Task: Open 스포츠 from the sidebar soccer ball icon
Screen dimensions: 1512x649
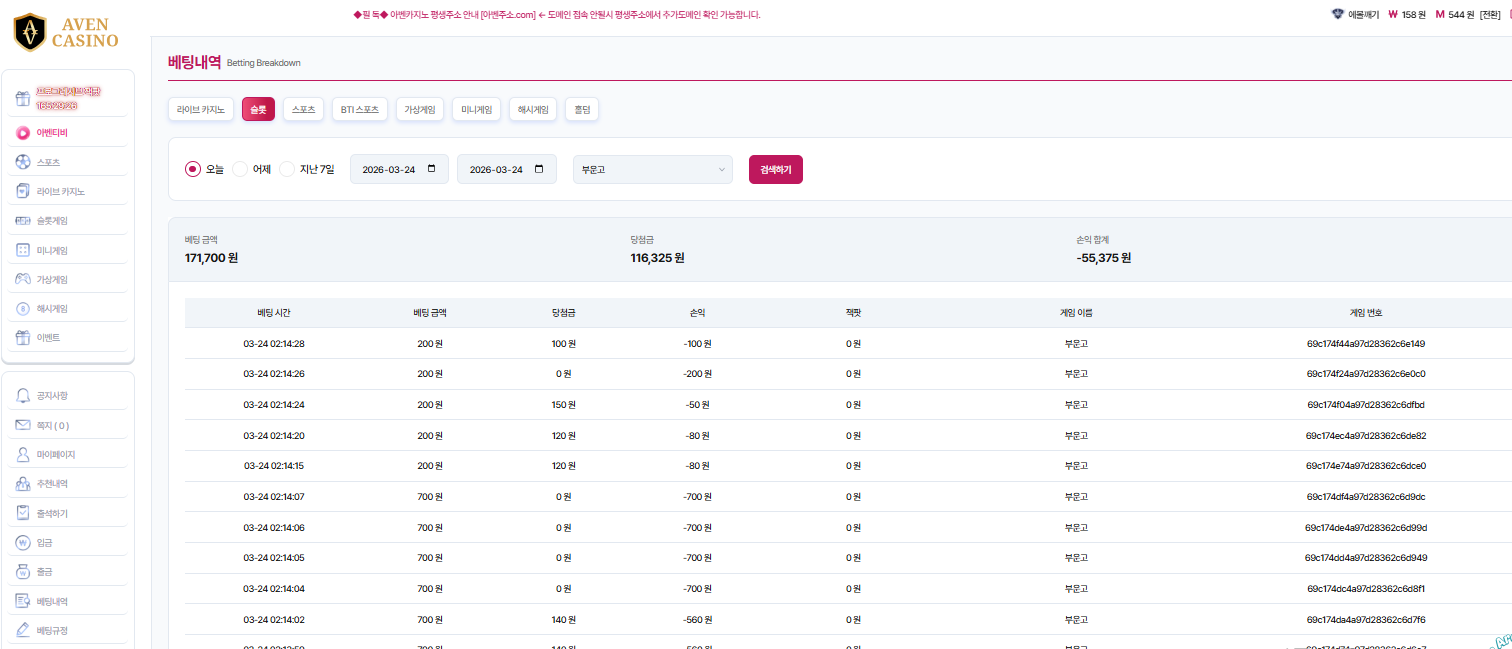Action: pos(23,162)
